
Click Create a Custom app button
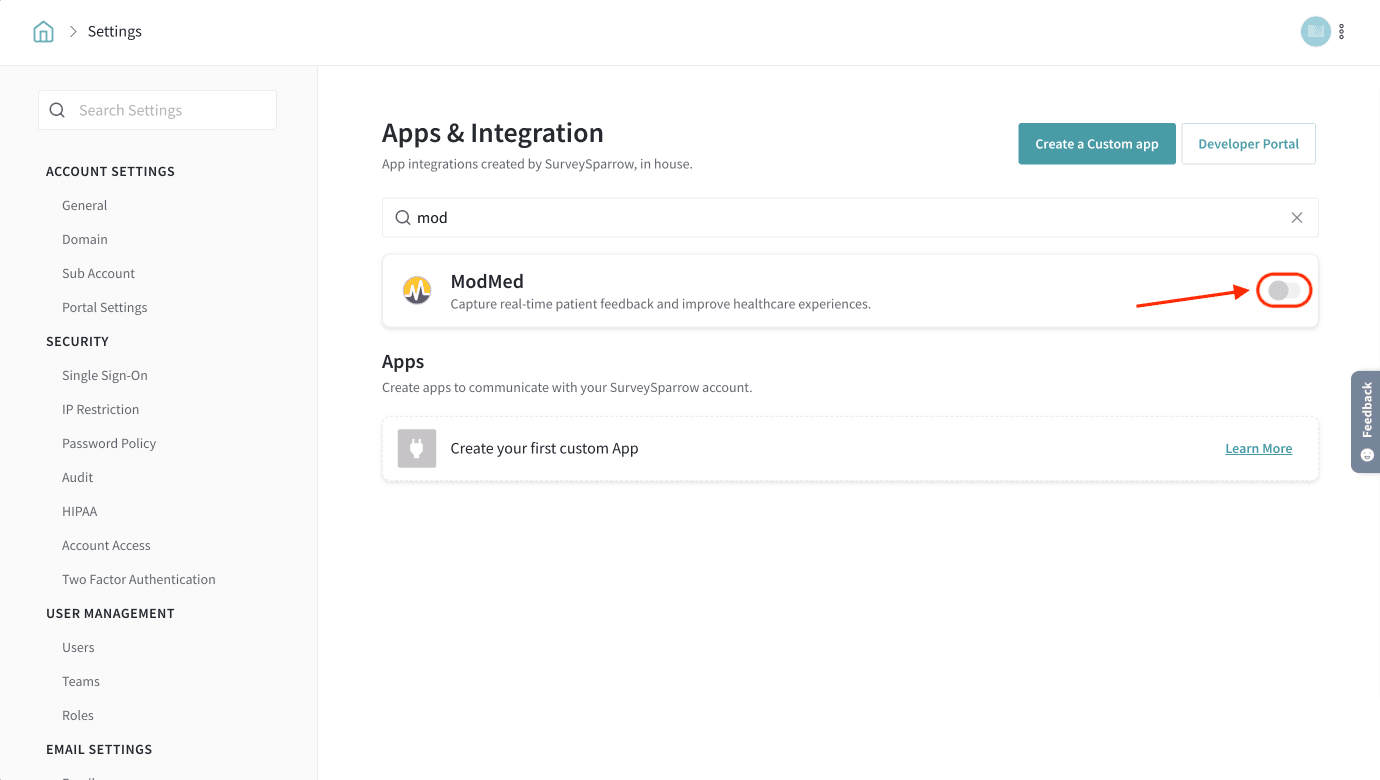1096,144
